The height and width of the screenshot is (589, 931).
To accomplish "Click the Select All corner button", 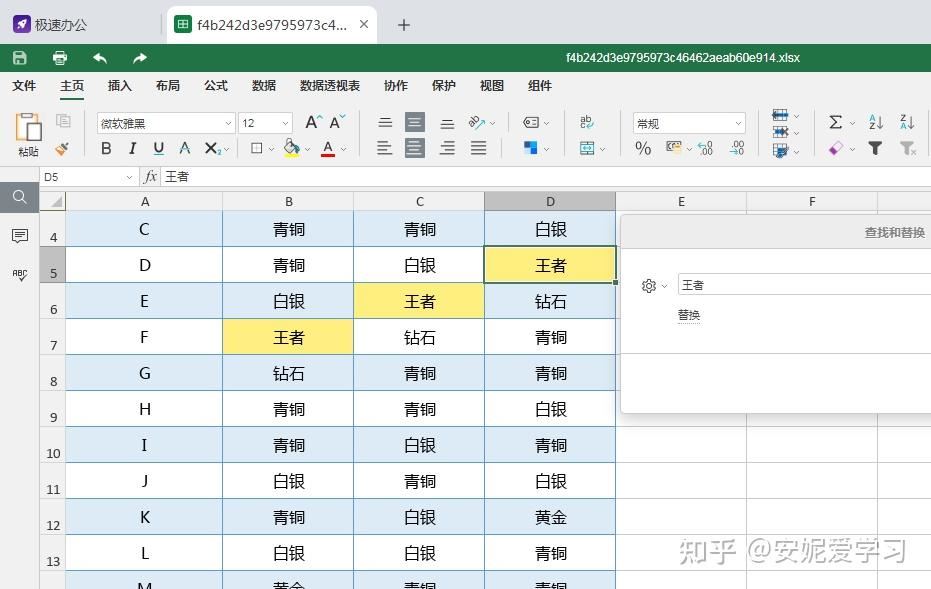I will pos(53,202).
